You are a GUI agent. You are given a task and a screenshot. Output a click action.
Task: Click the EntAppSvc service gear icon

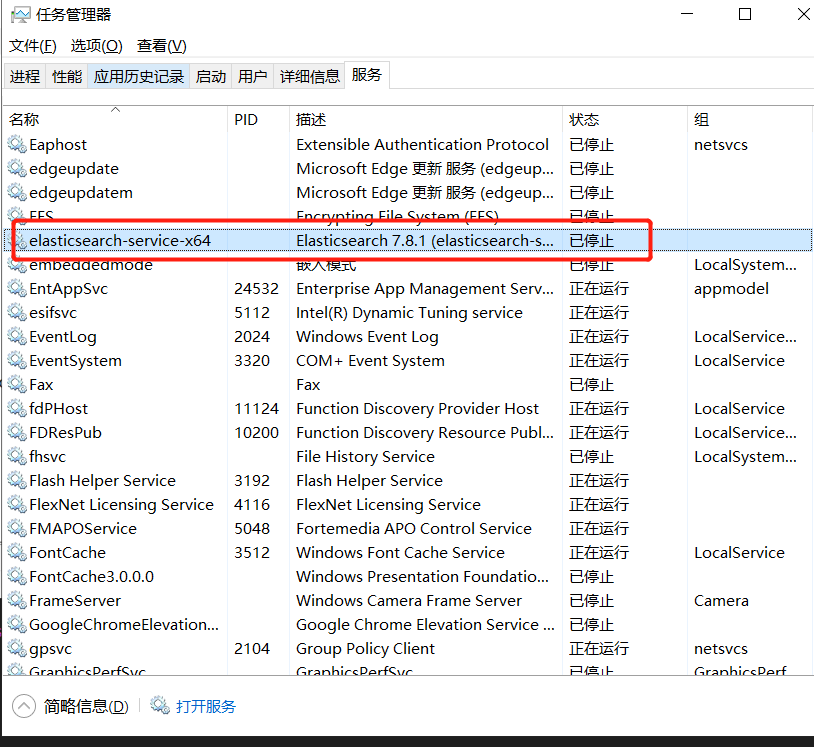17,288
